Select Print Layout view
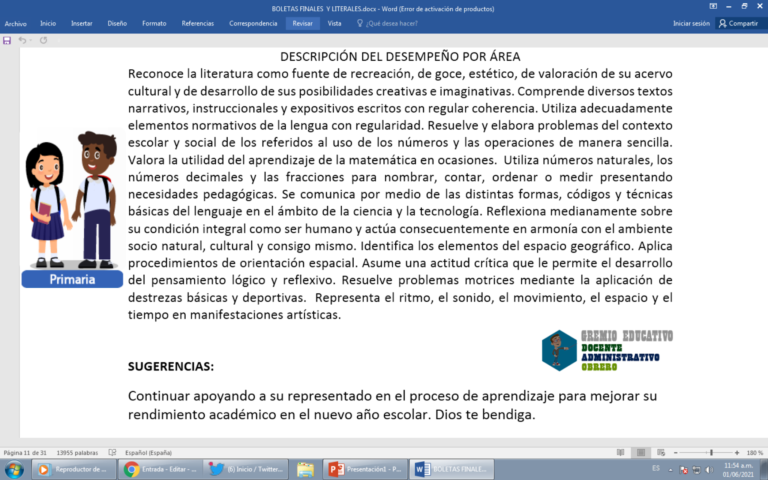Viewport: 768px width, 480px height. (641, 453)
